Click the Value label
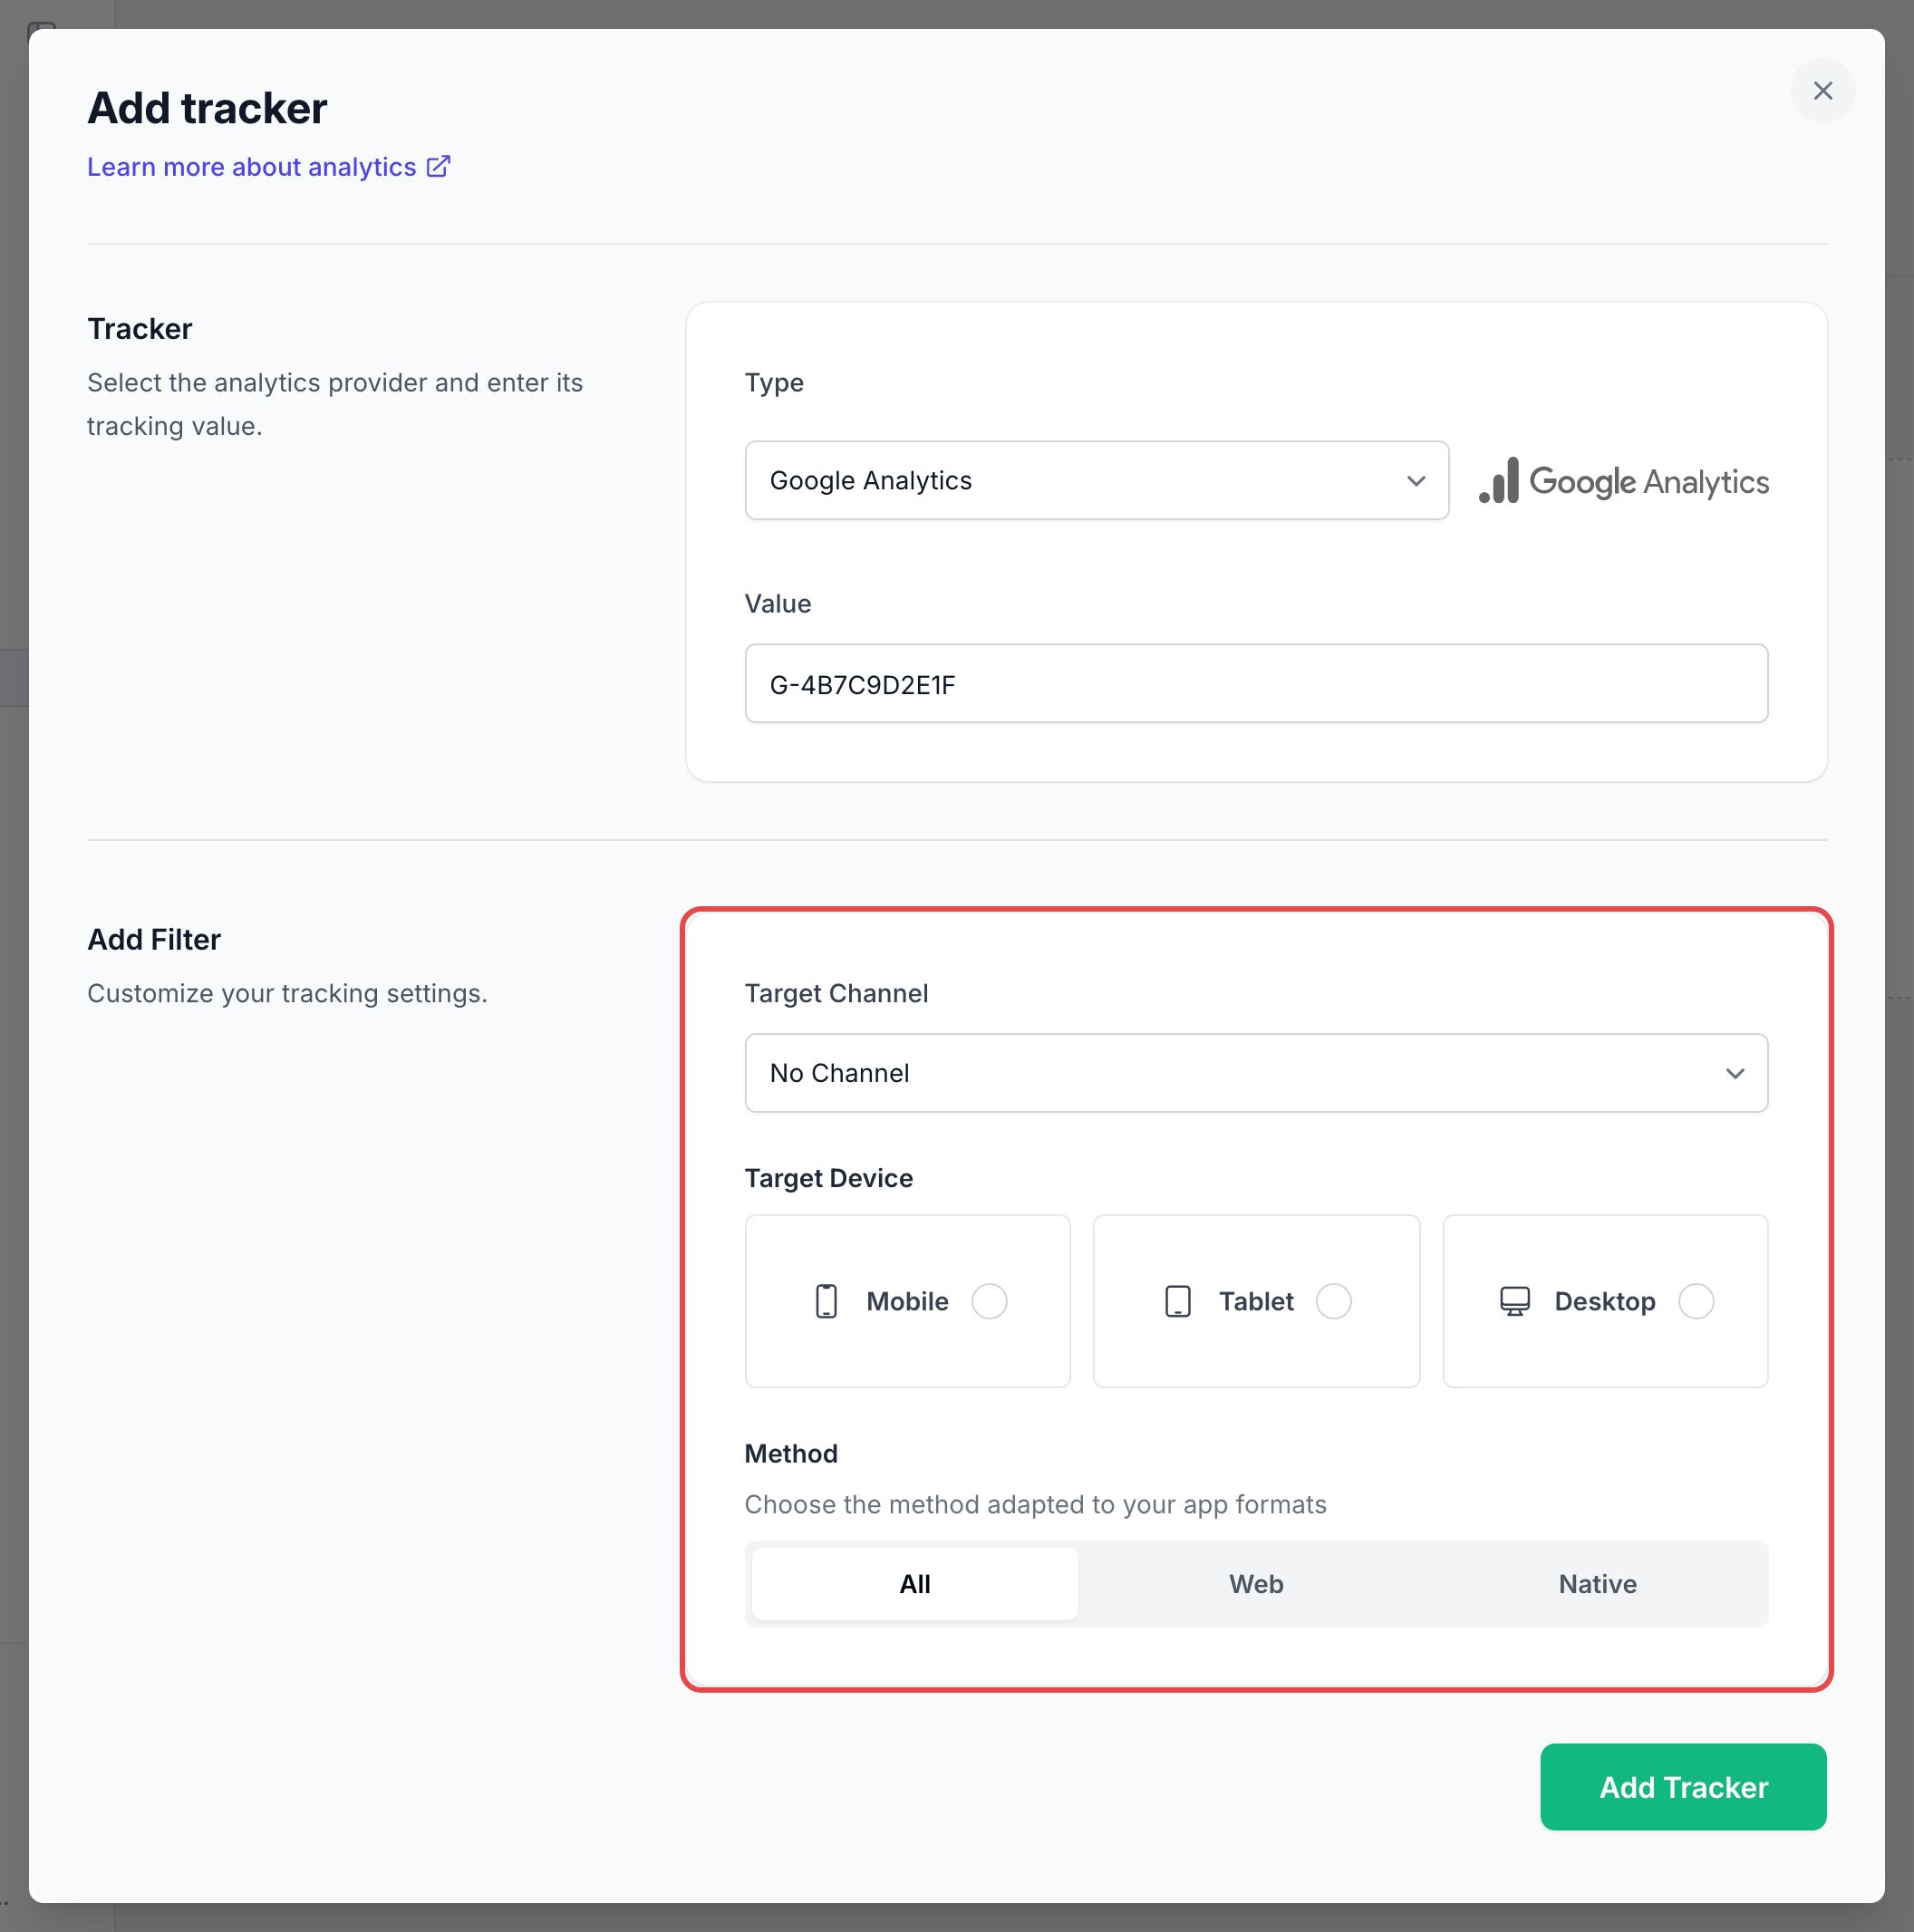 click(x=777, y=604)
